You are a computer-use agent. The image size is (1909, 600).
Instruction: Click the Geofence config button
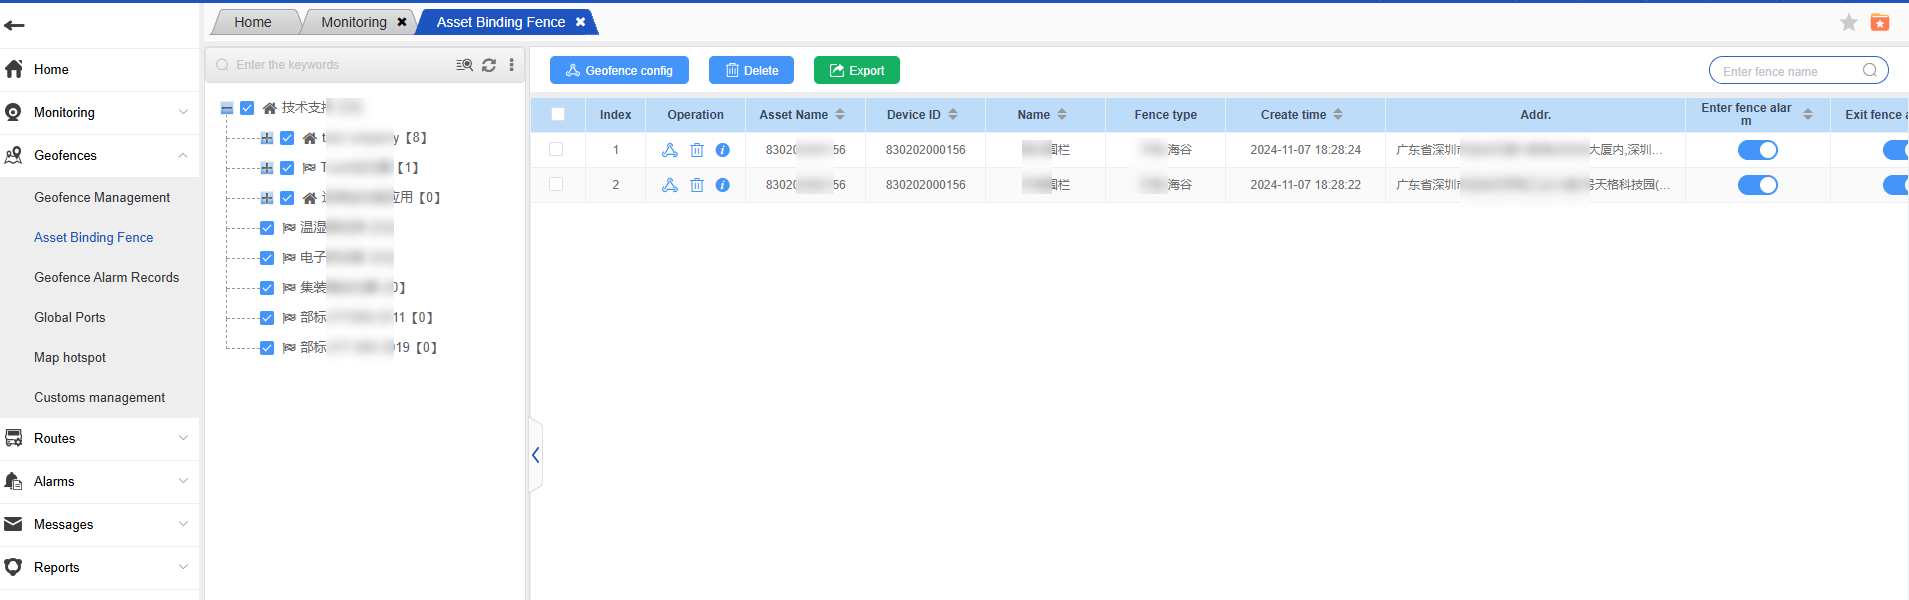[619, 70]
